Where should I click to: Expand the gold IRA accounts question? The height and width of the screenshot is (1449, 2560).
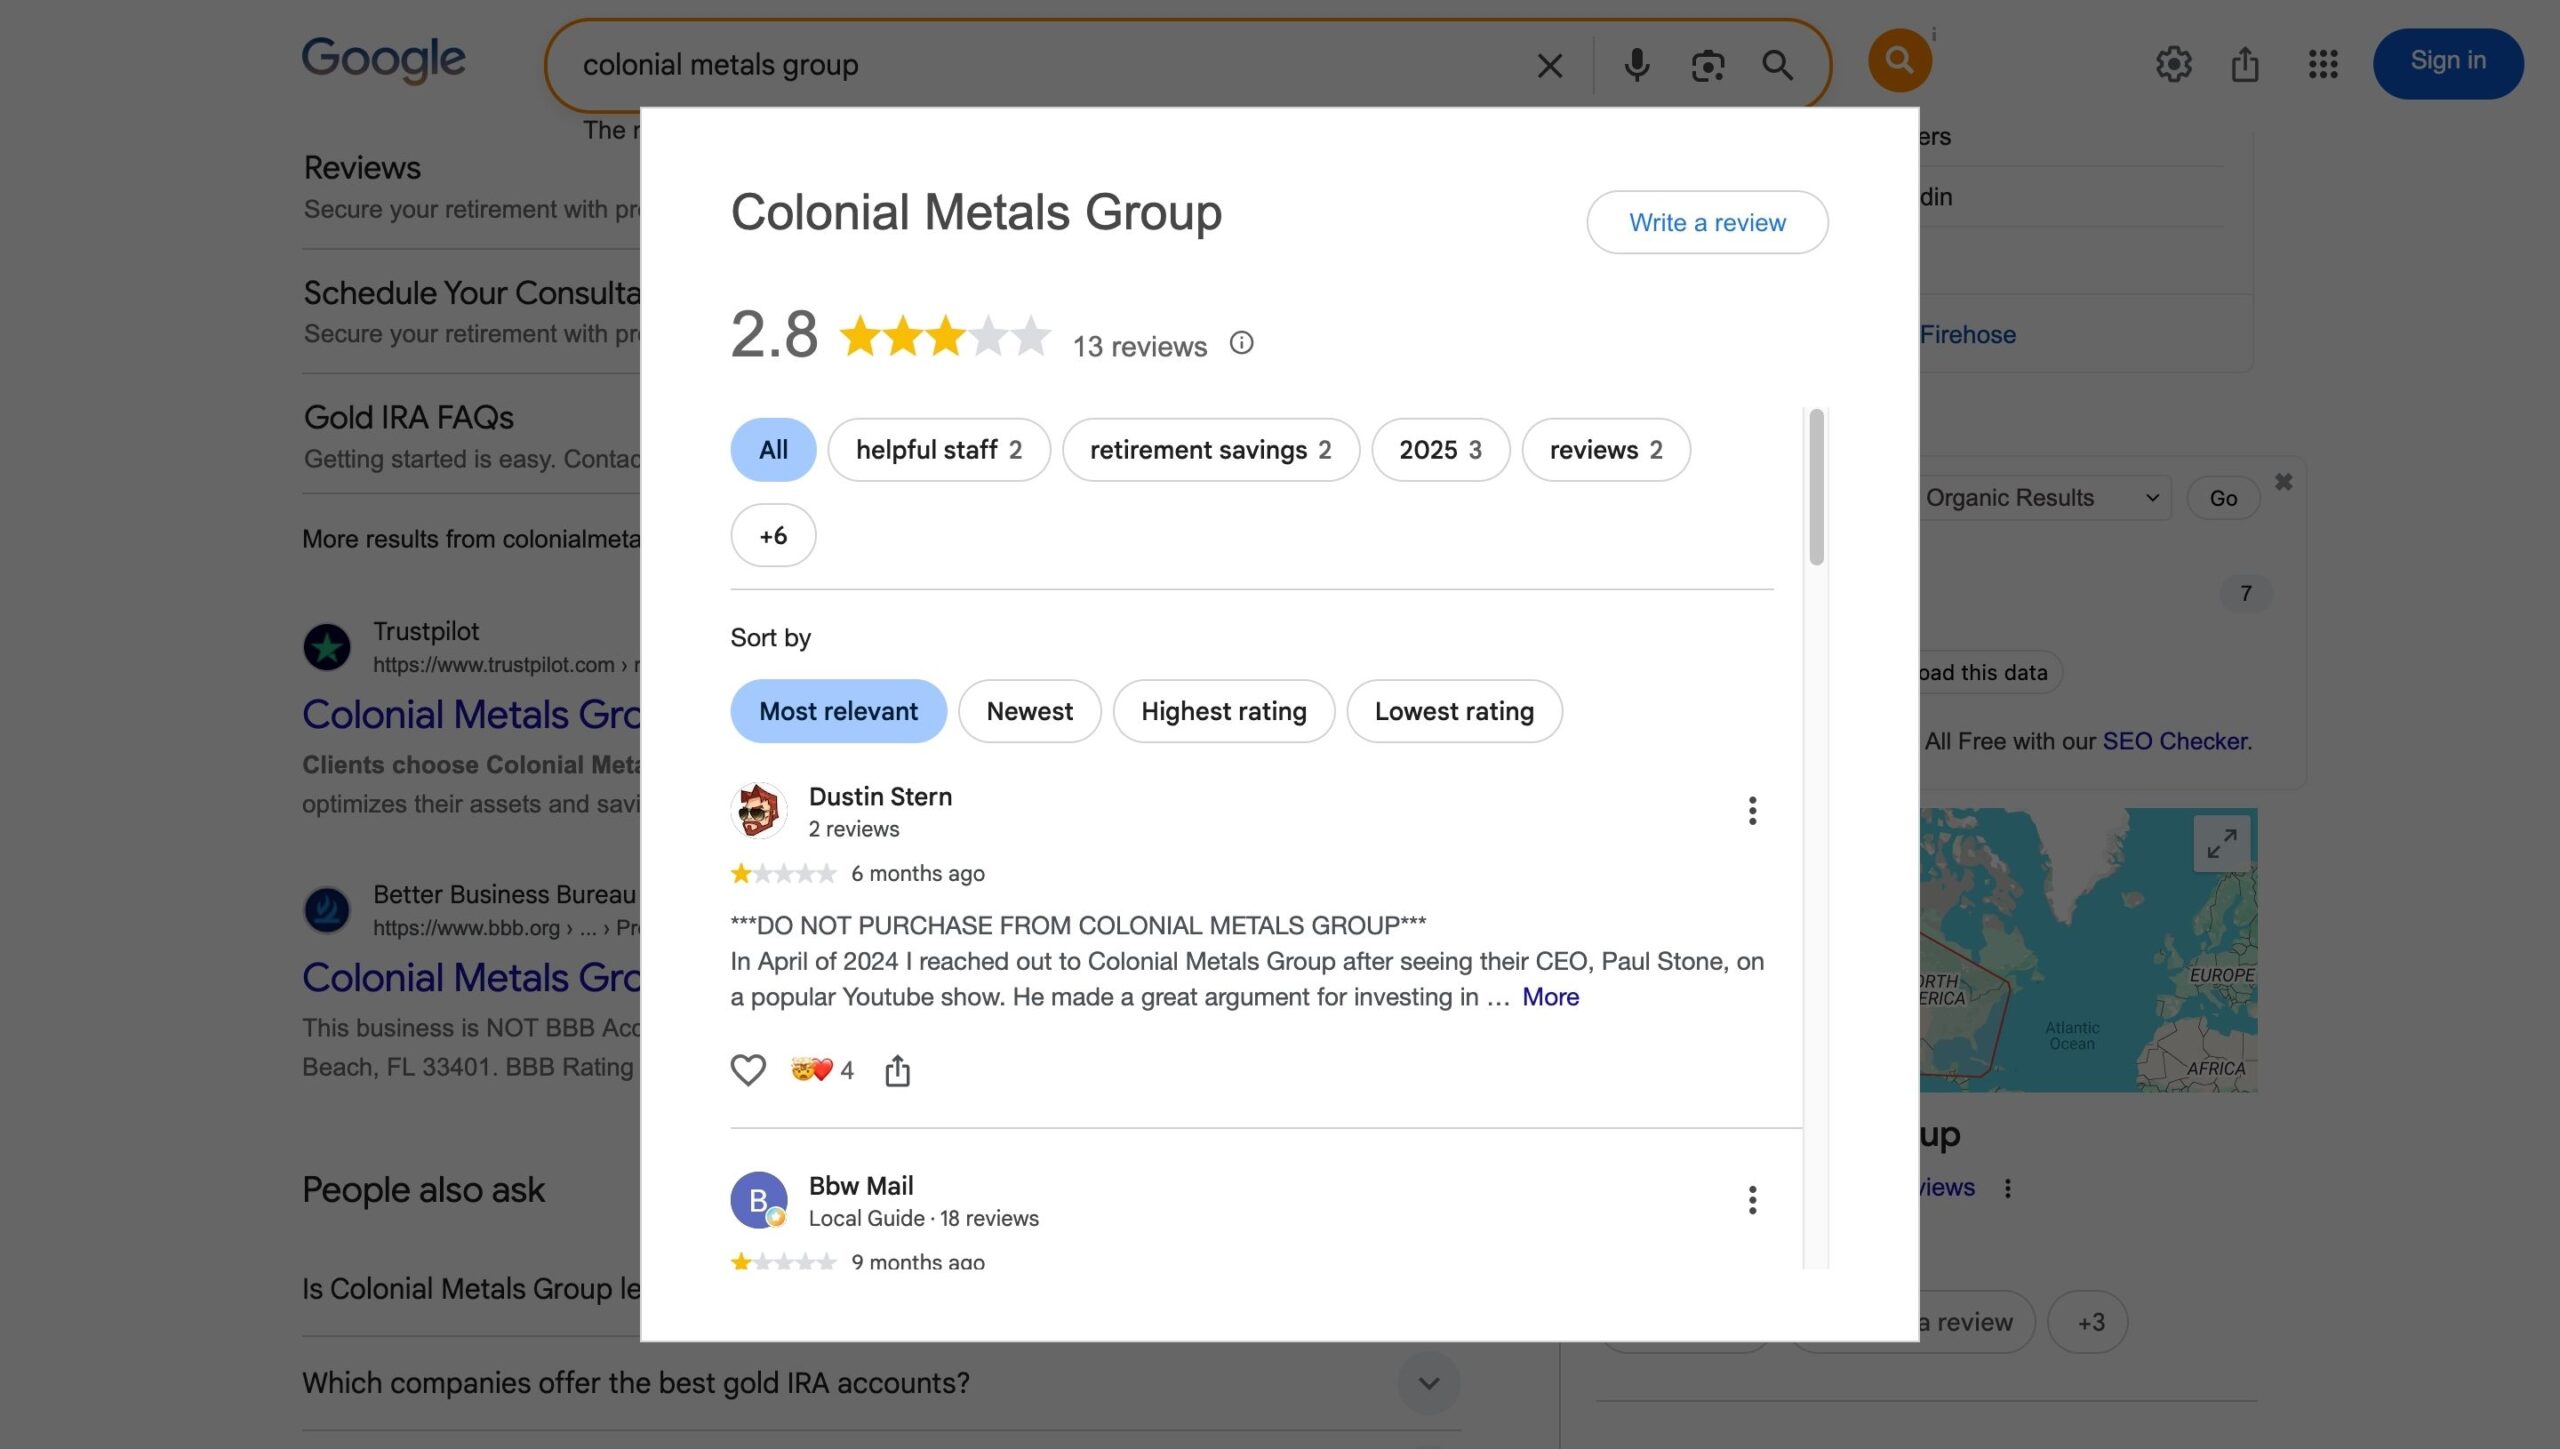click(x=1429, y=1383)
